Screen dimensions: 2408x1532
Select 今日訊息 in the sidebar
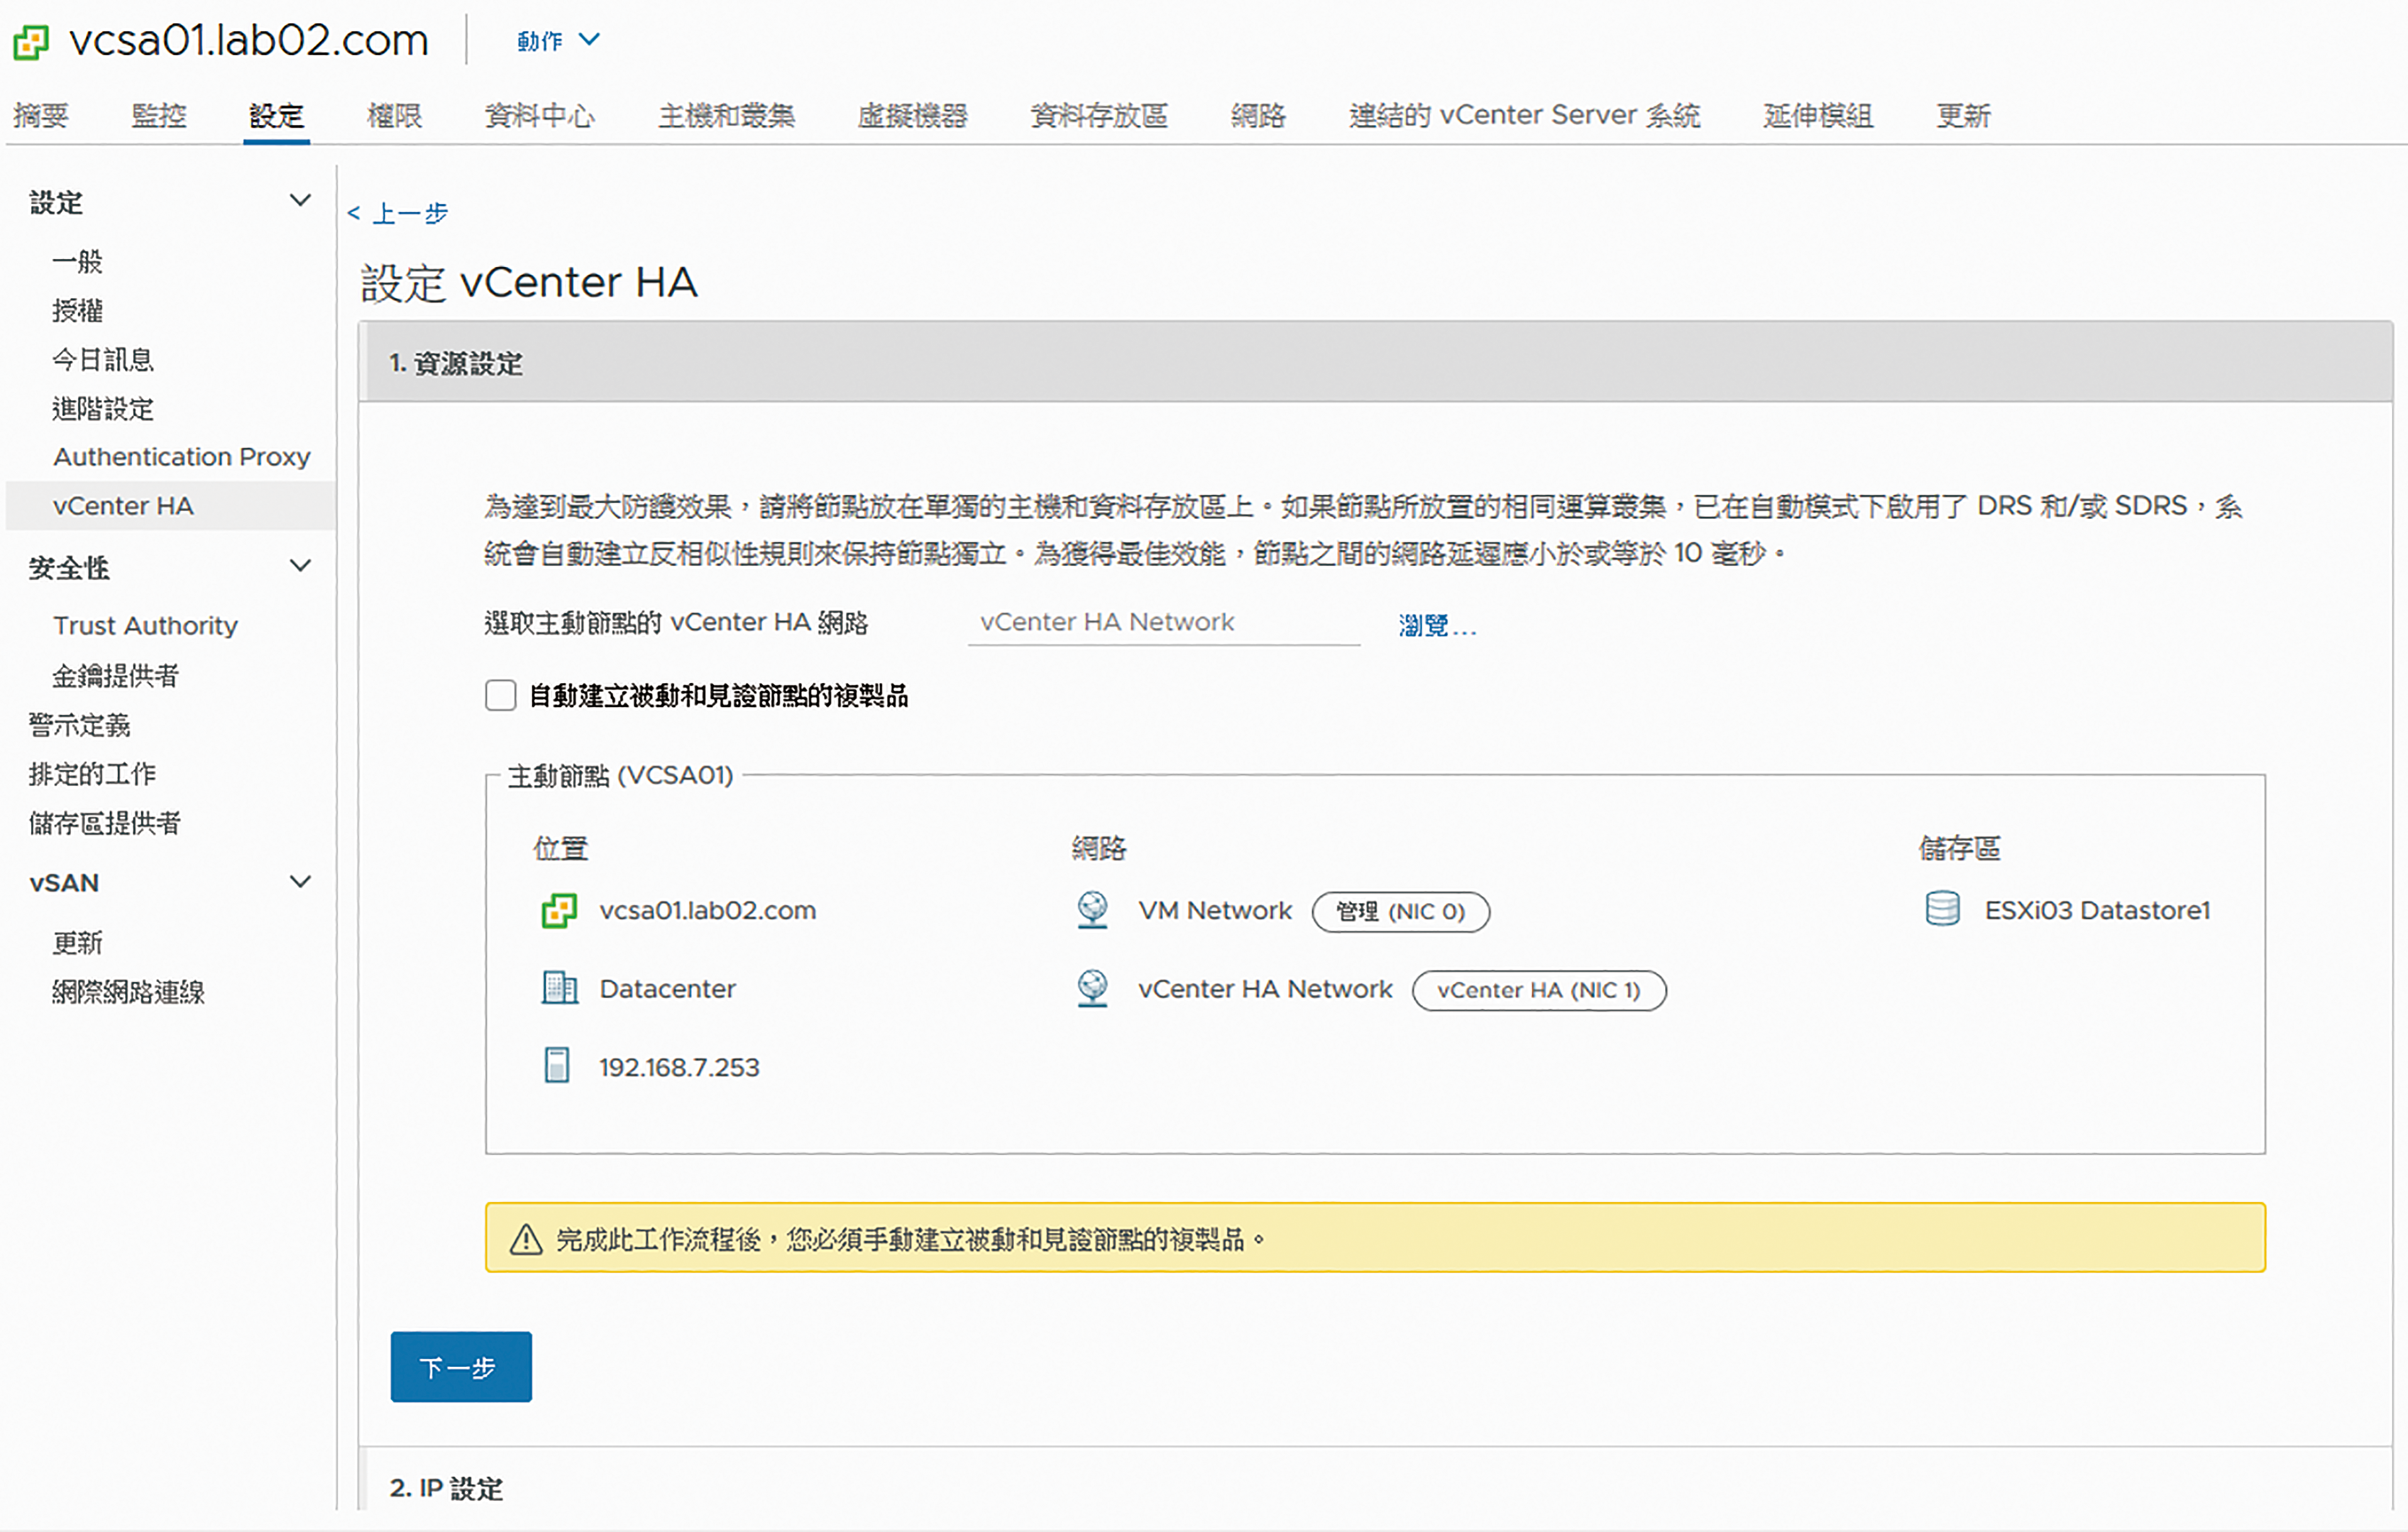[x=103, y=359]
